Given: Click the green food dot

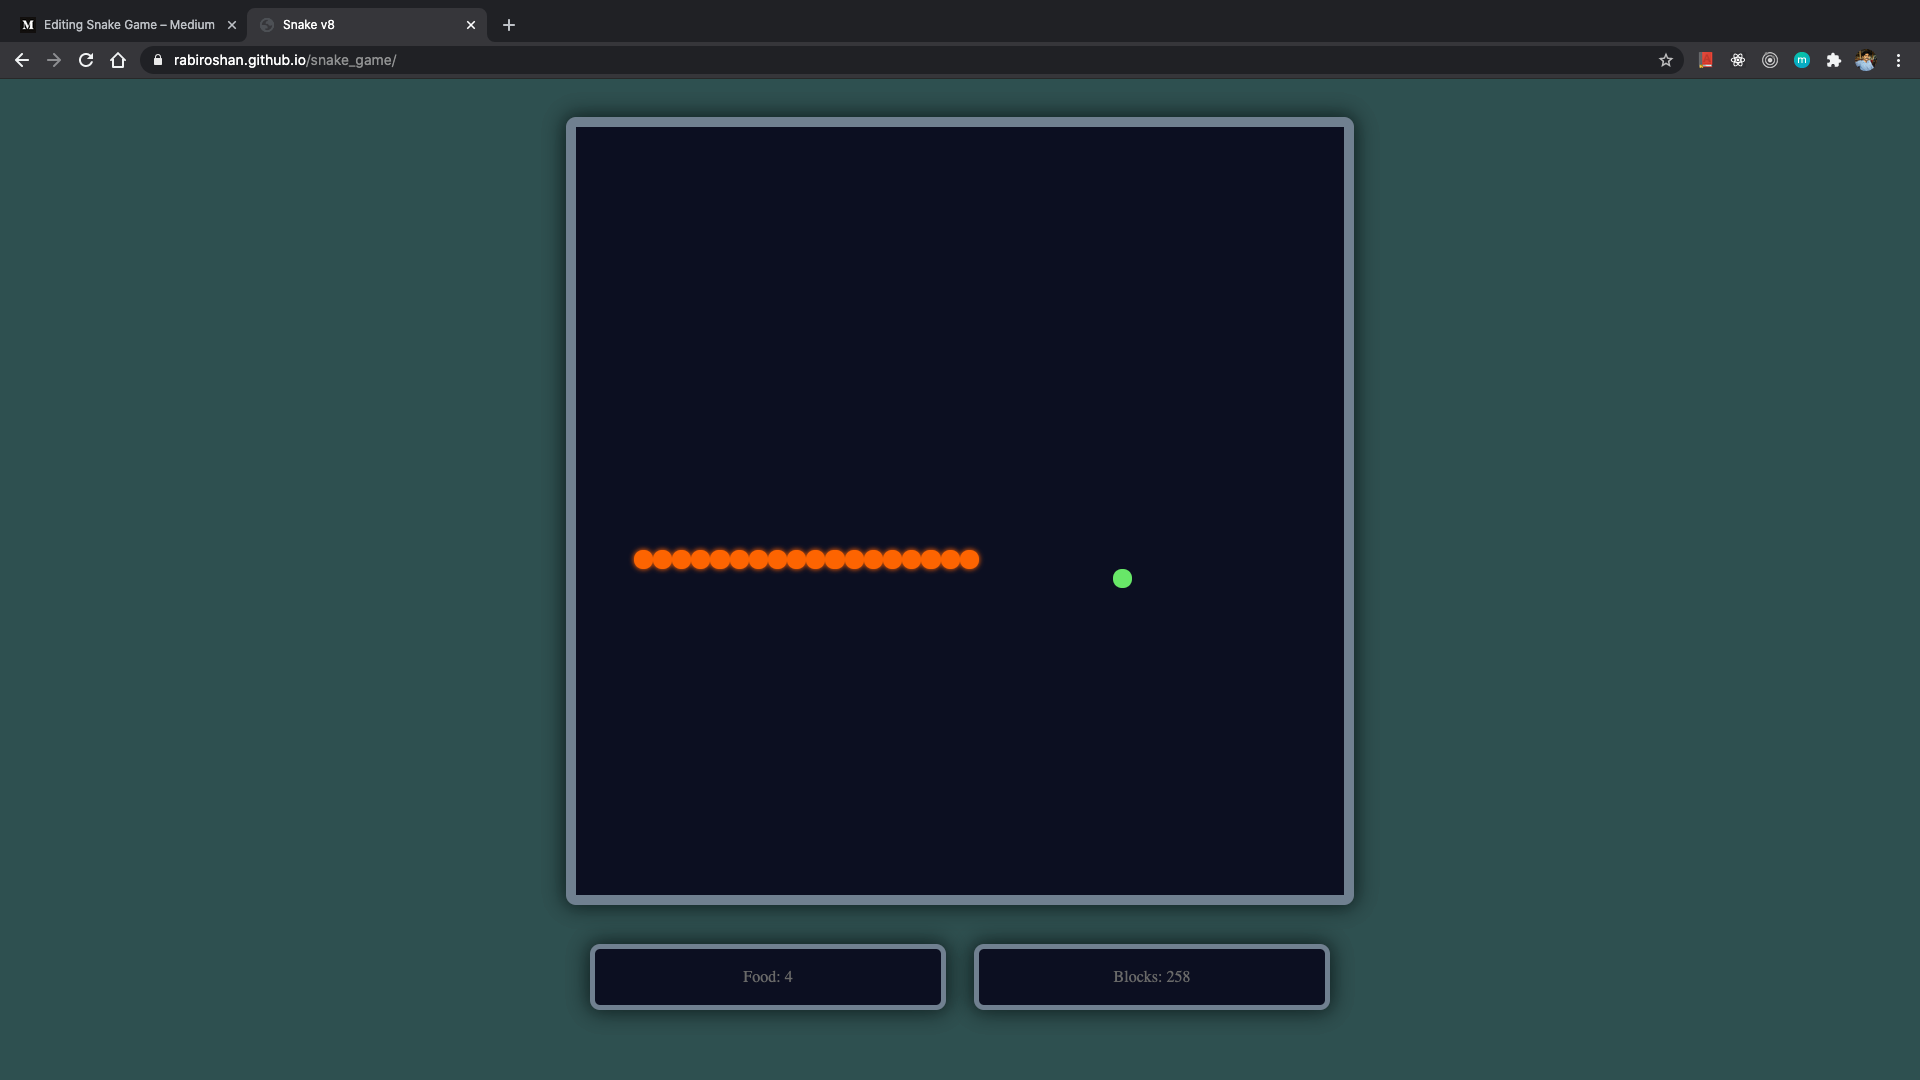Looking at the screenshot, I should (x=1122, y=578).
